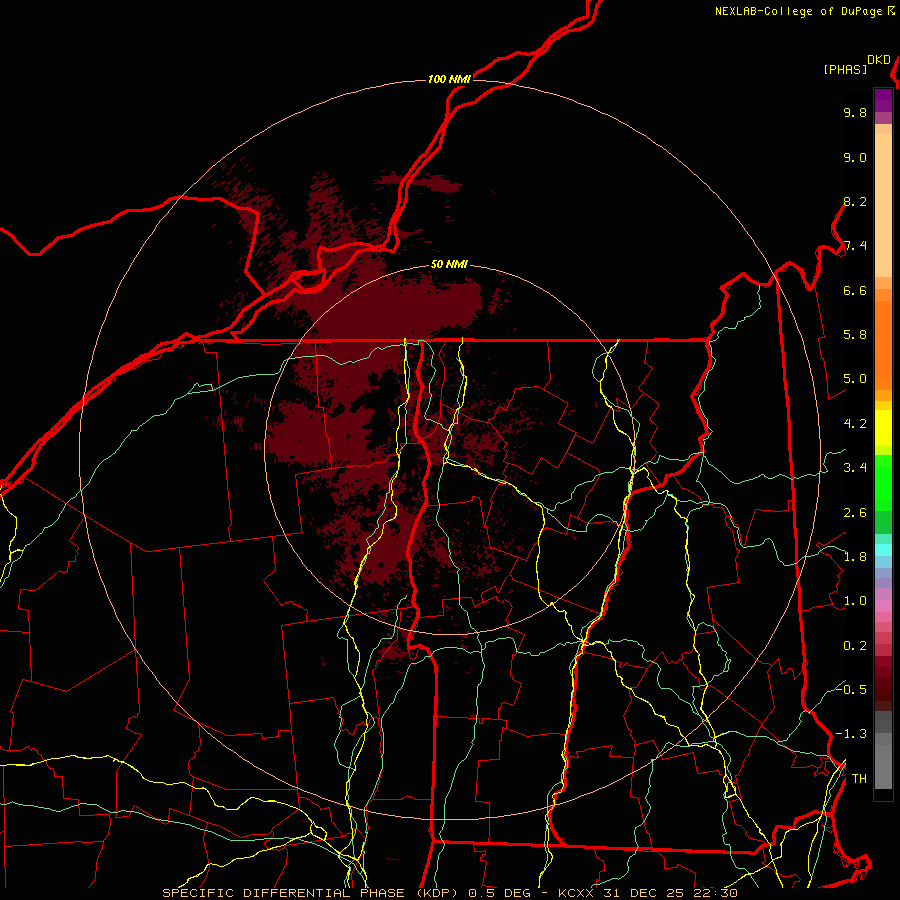
Task: Click the 9.8 value on color scale
Action: point(855,112)
